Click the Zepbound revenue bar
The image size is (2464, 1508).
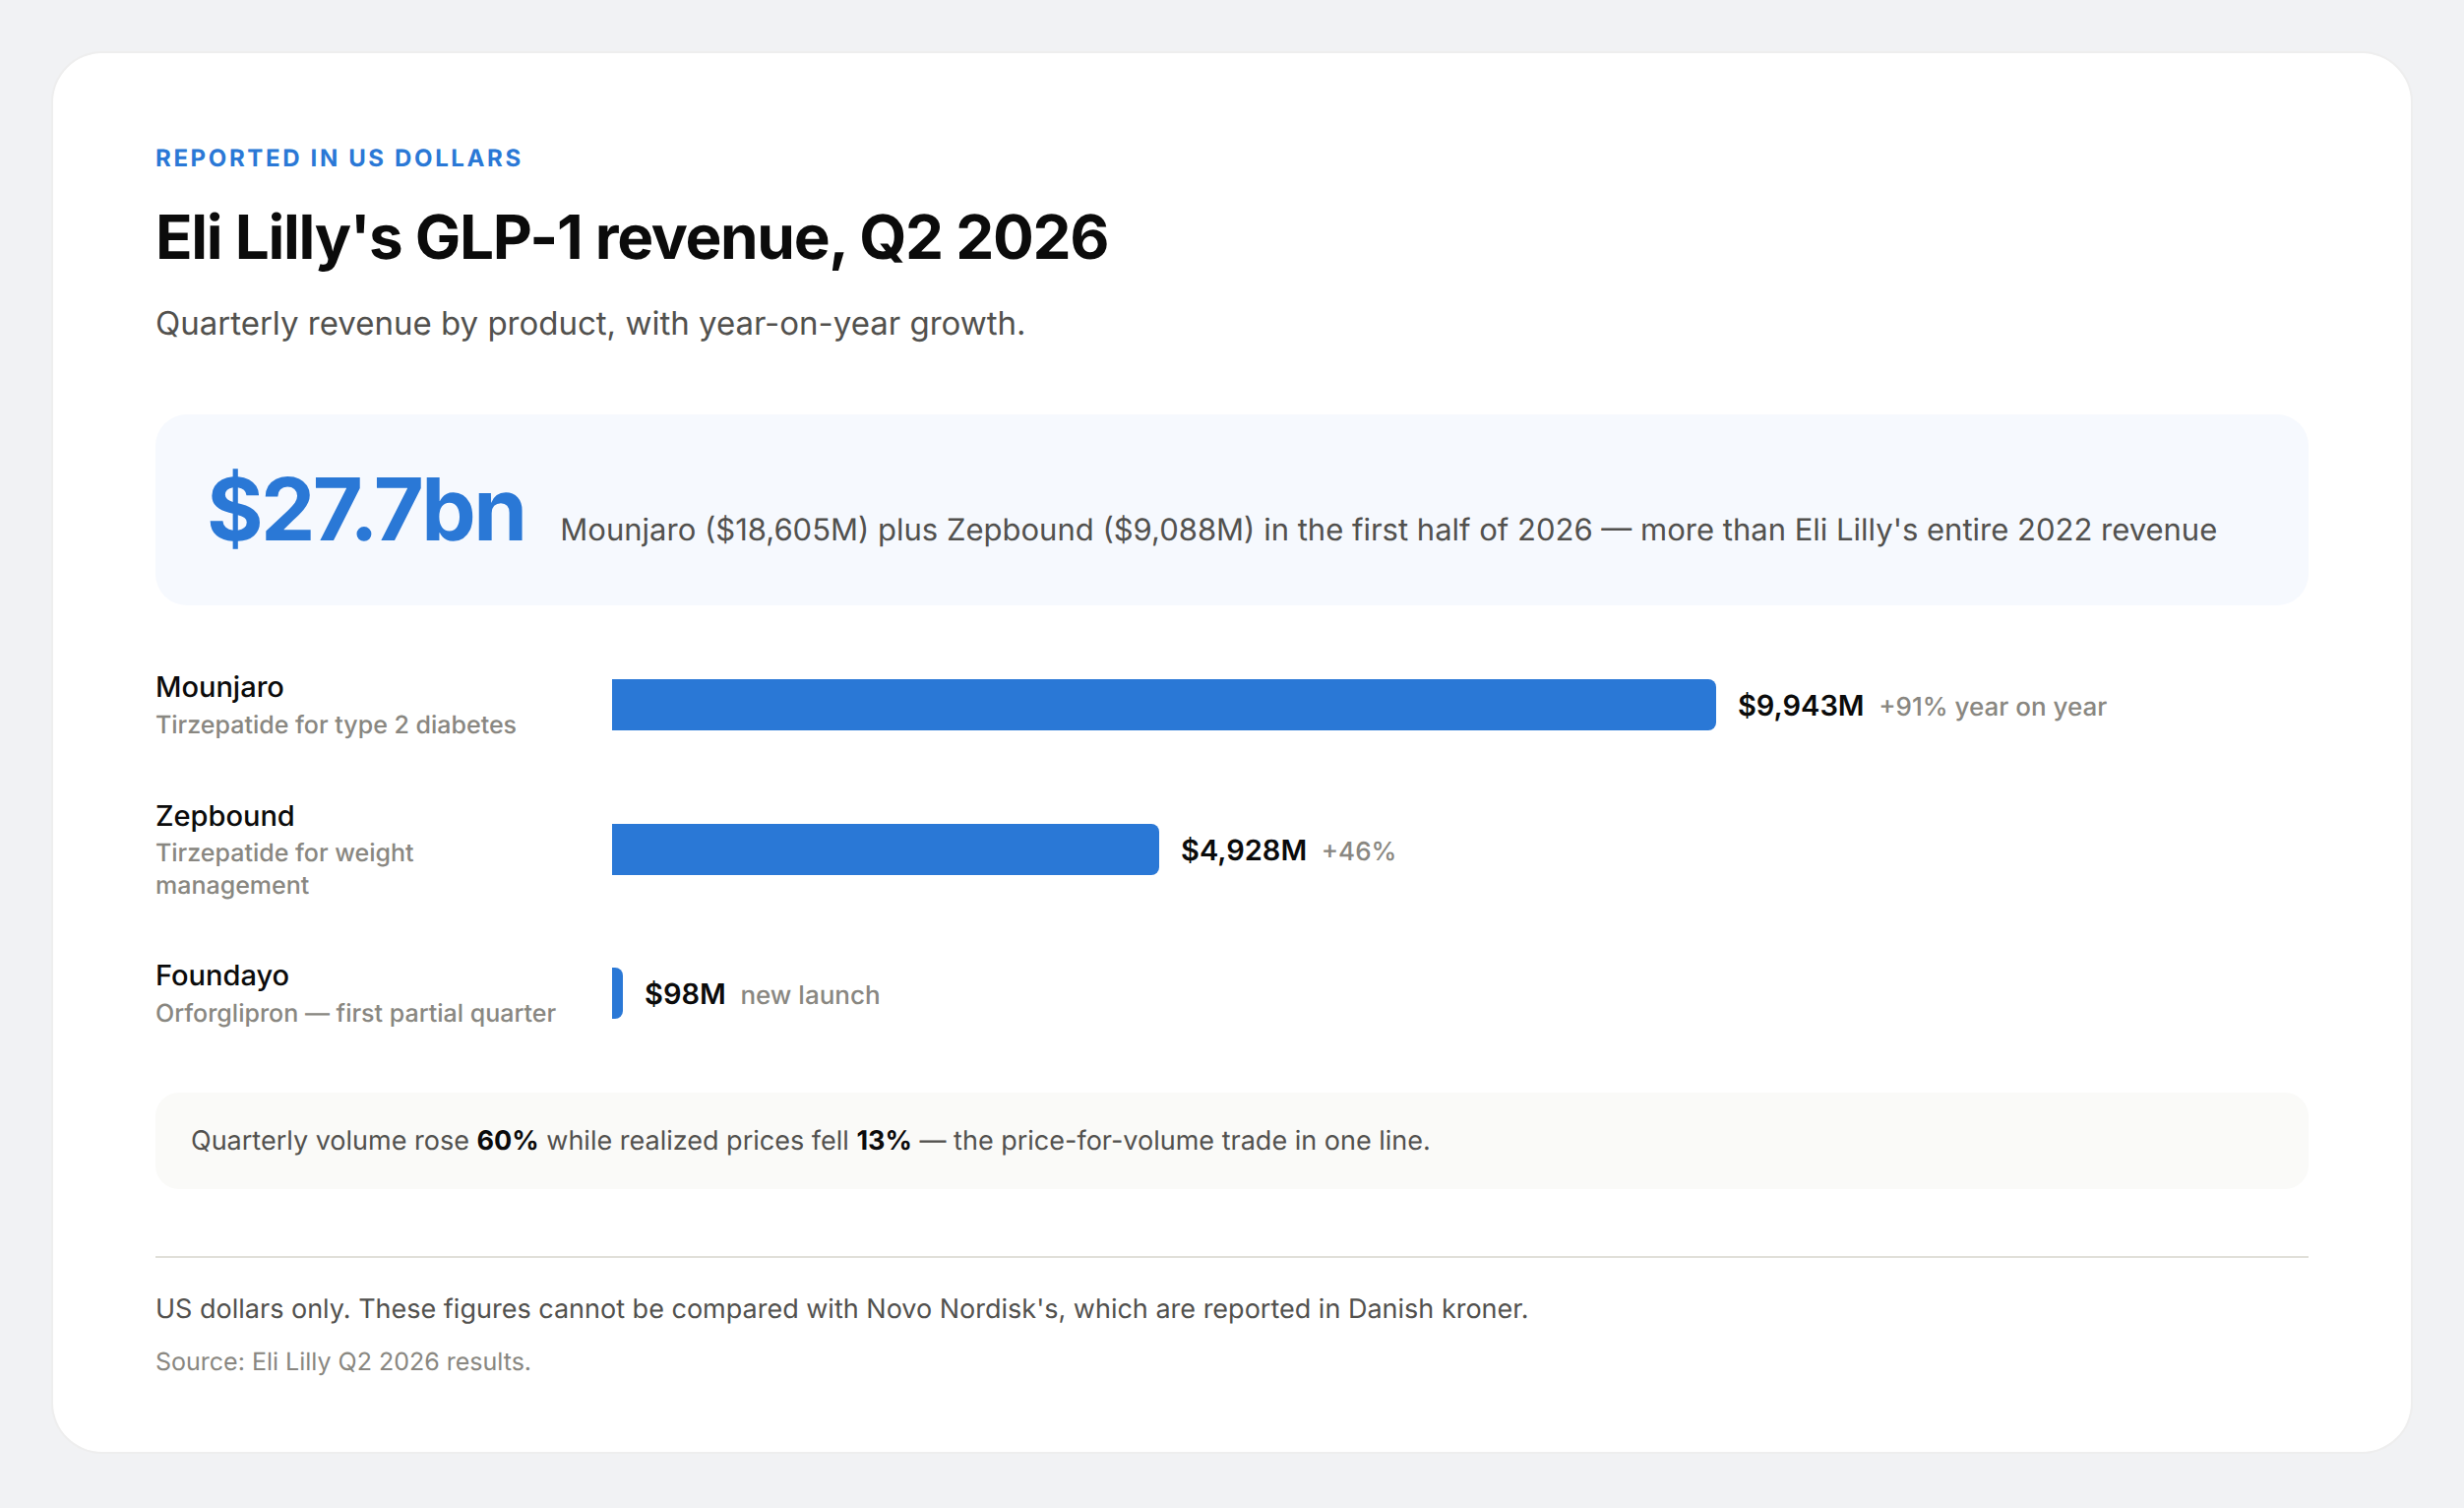pos(885,850)
